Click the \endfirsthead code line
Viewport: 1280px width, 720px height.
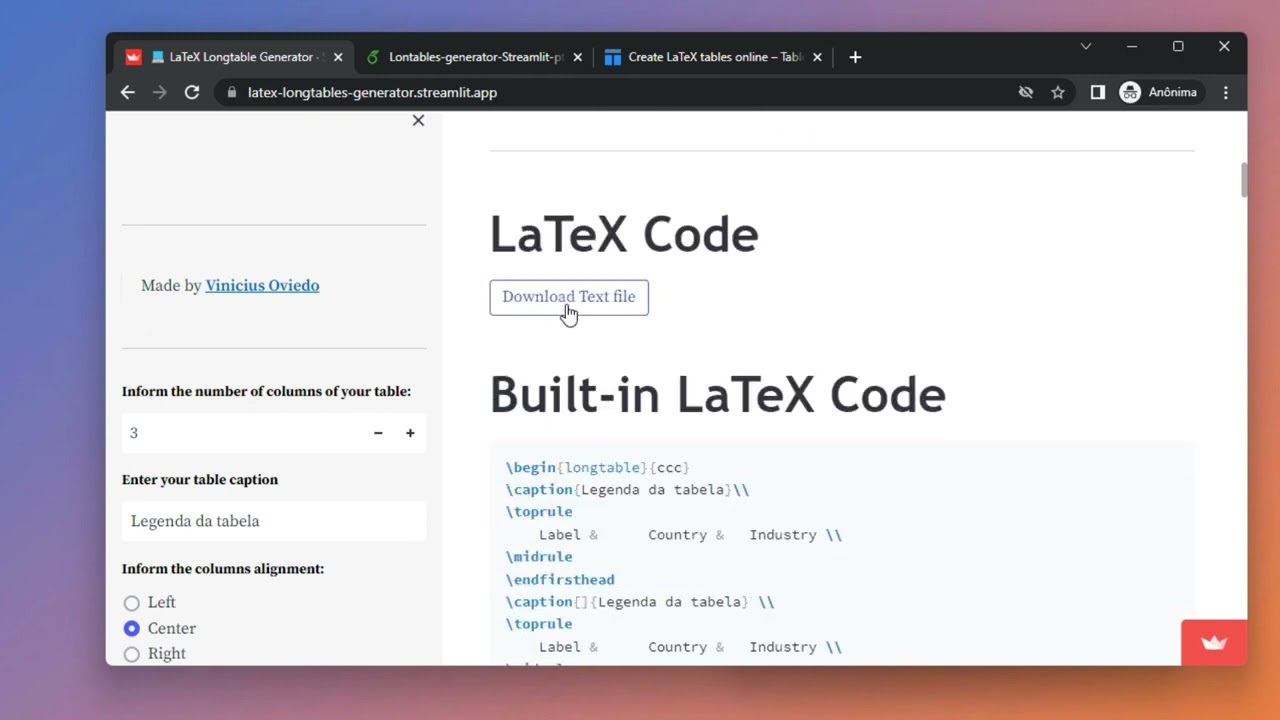pyautogui.click(x=560, y=579)
